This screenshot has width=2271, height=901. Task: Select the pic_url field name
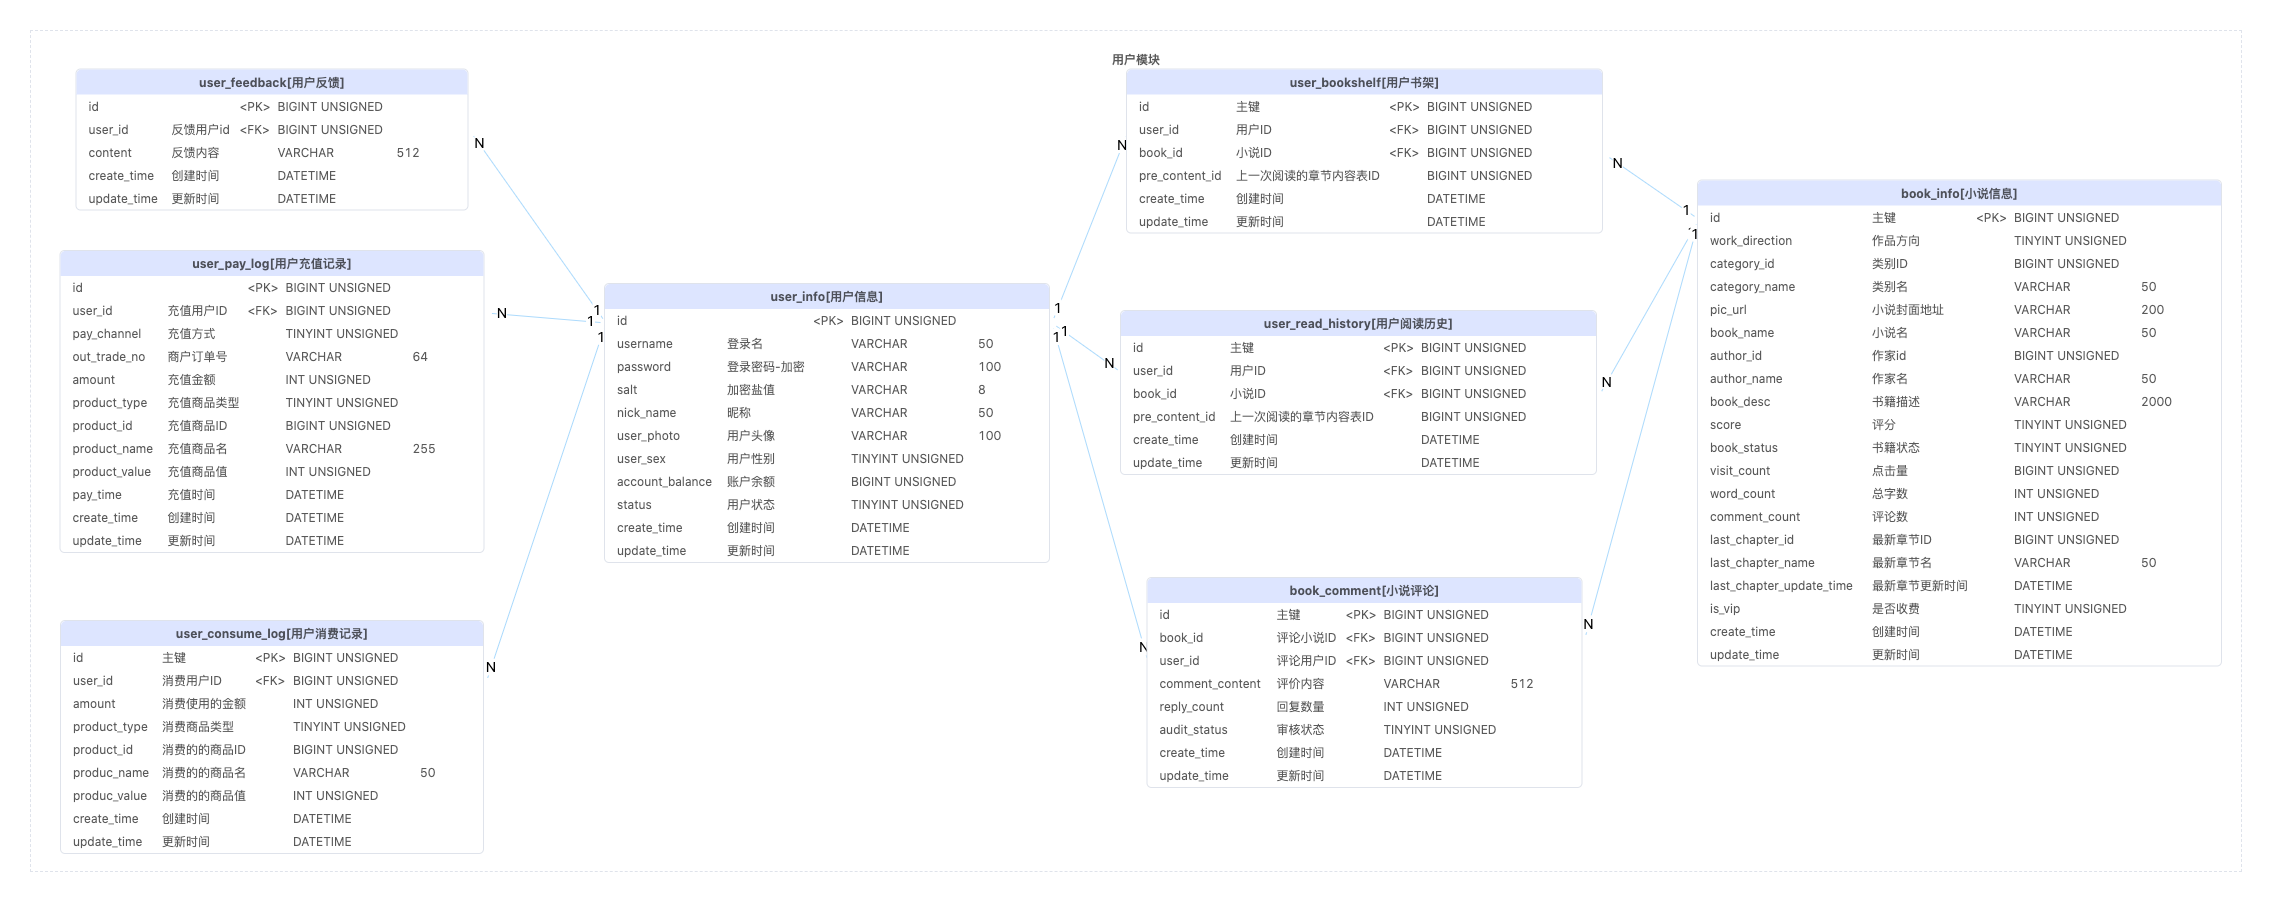click(1728, 310)
